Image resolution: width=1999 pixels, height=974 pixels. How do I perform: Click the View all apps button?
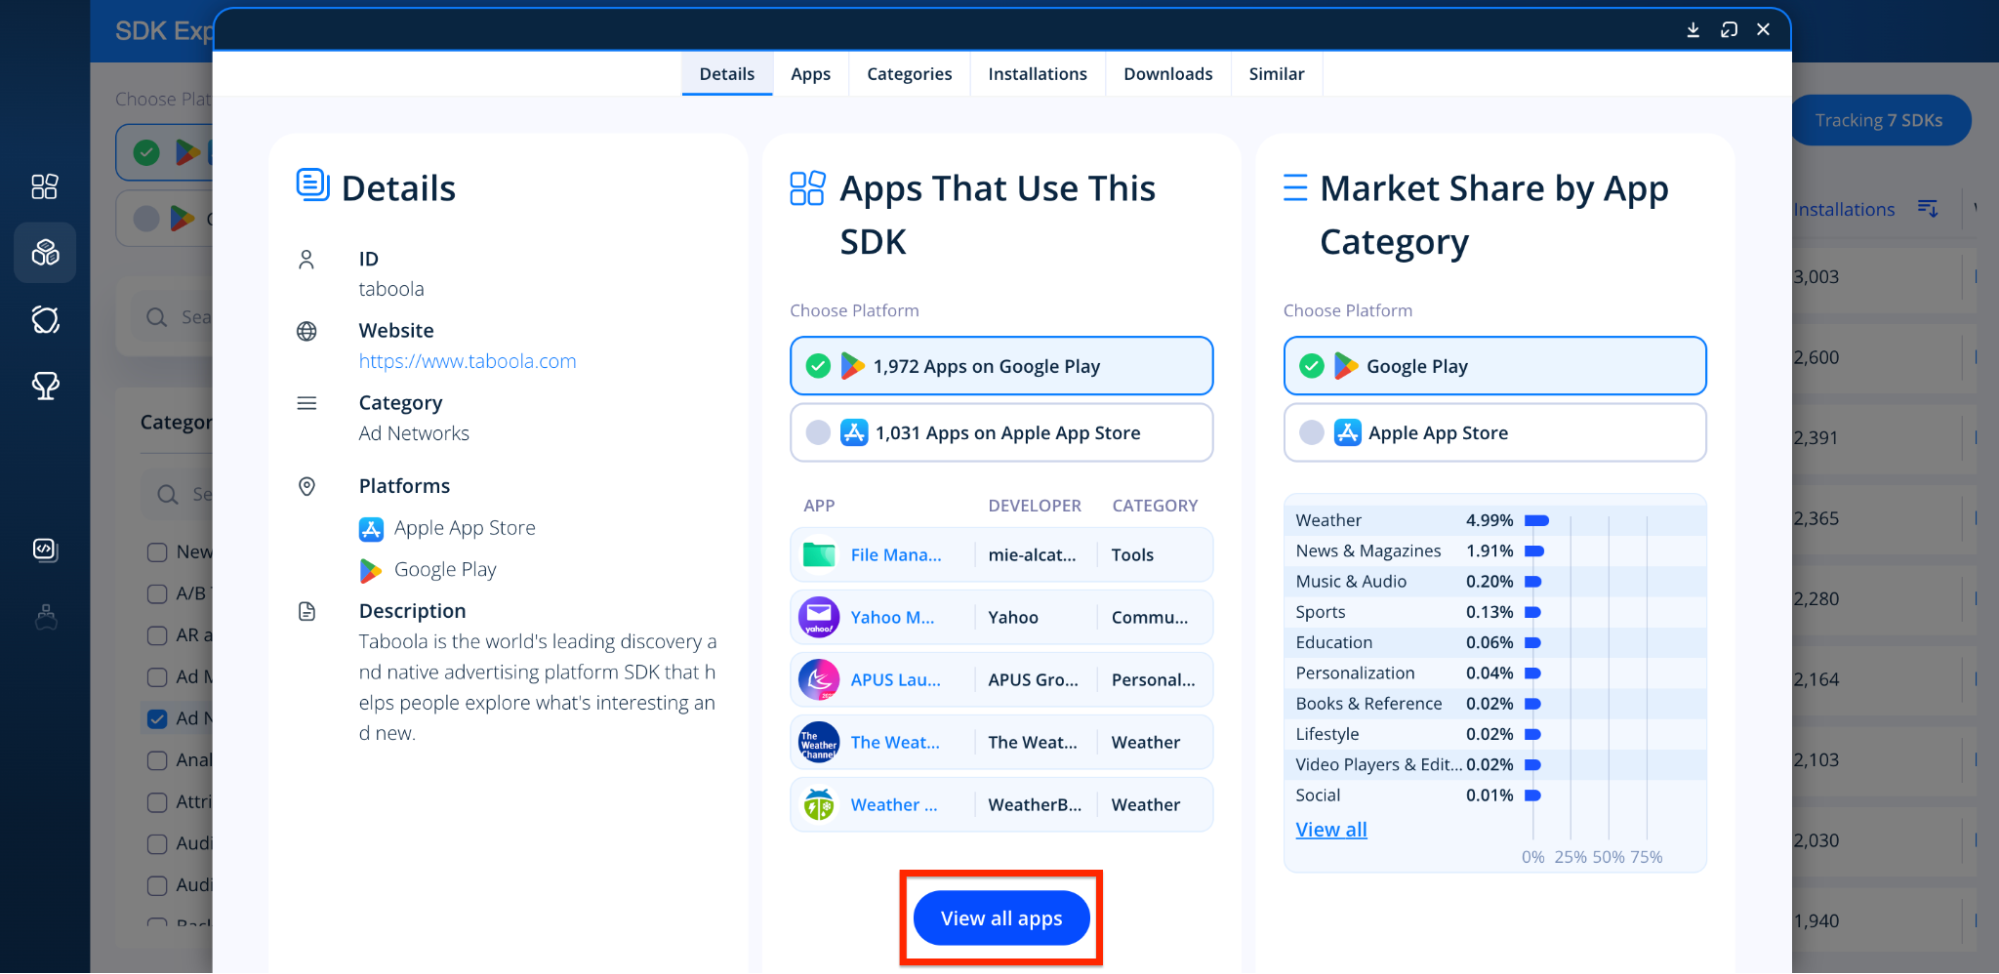(x=1001, y=918)
